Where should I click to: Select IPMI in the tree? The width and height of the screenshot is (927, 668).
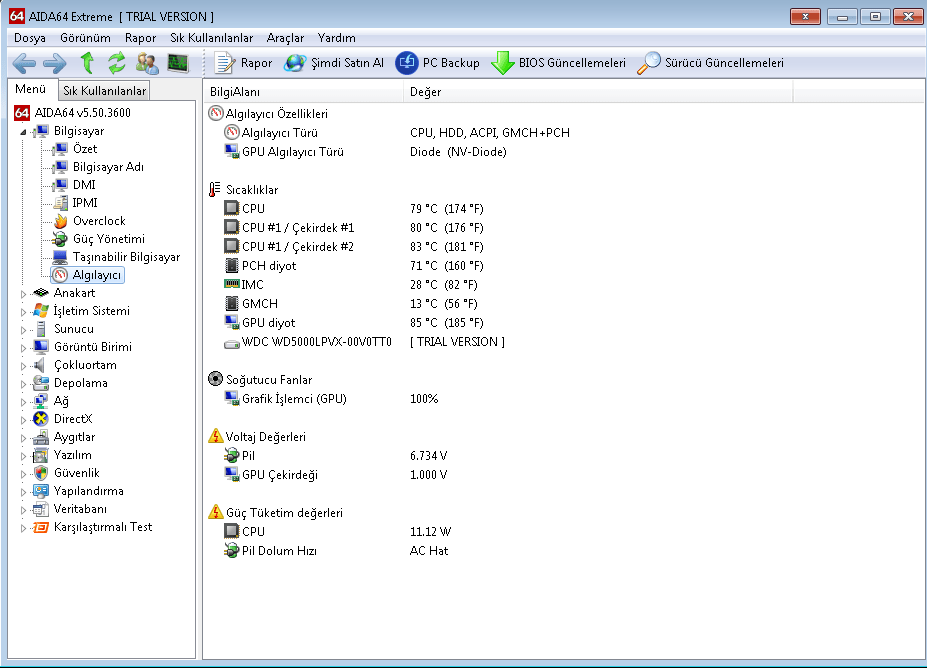click(x=85, y=203)
